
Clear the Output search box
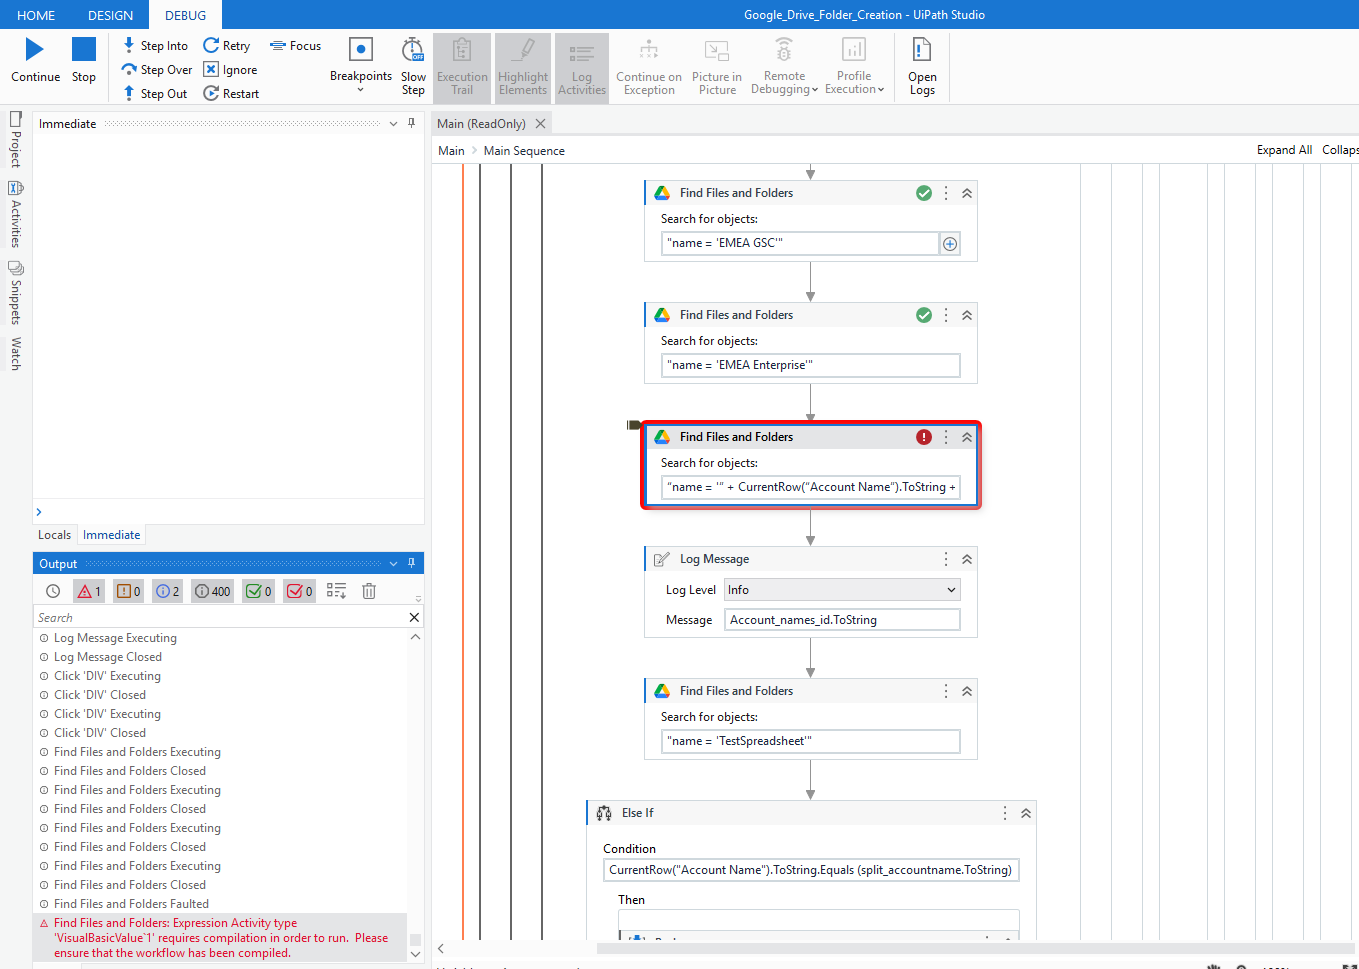coord(414,618)
